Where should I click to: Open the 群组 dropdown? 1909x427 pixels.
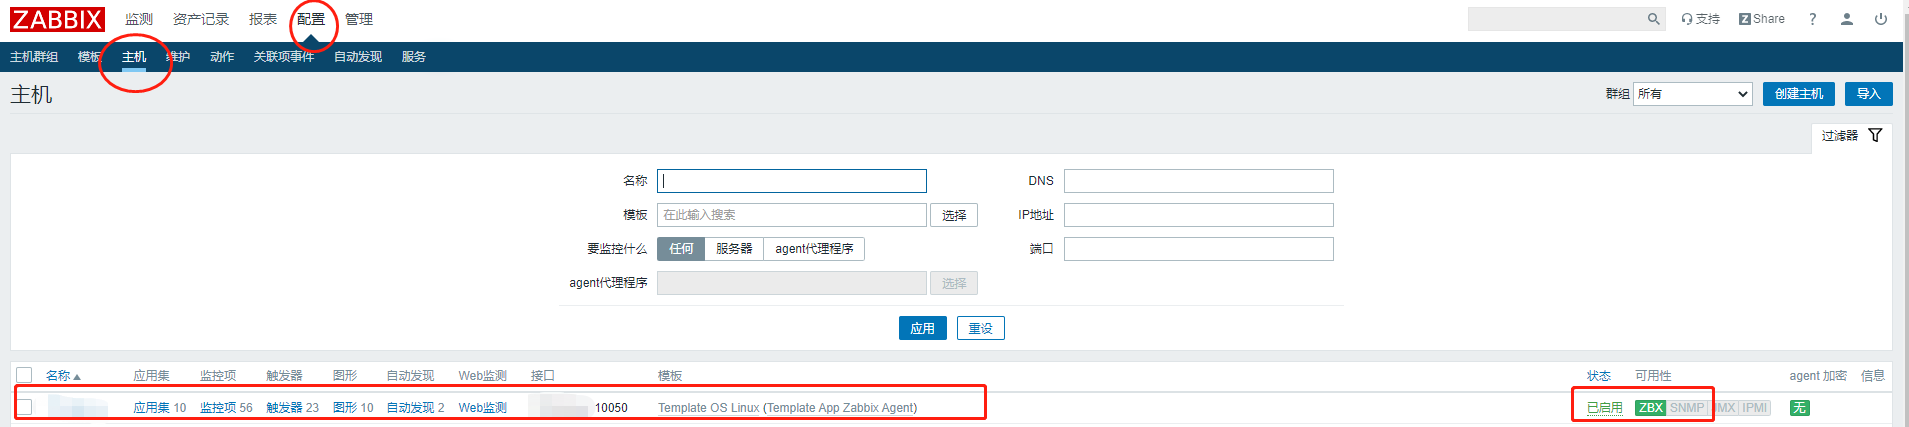pos(1693,94)
